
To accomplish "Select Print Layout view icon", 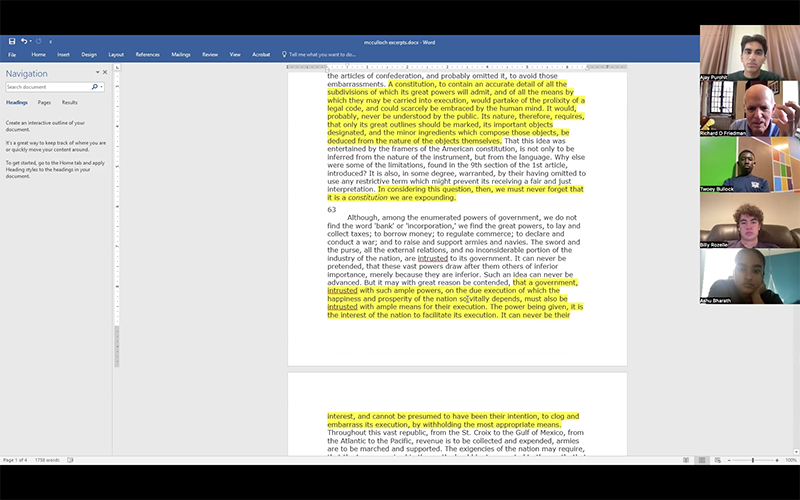I will [x=703, y=460].
